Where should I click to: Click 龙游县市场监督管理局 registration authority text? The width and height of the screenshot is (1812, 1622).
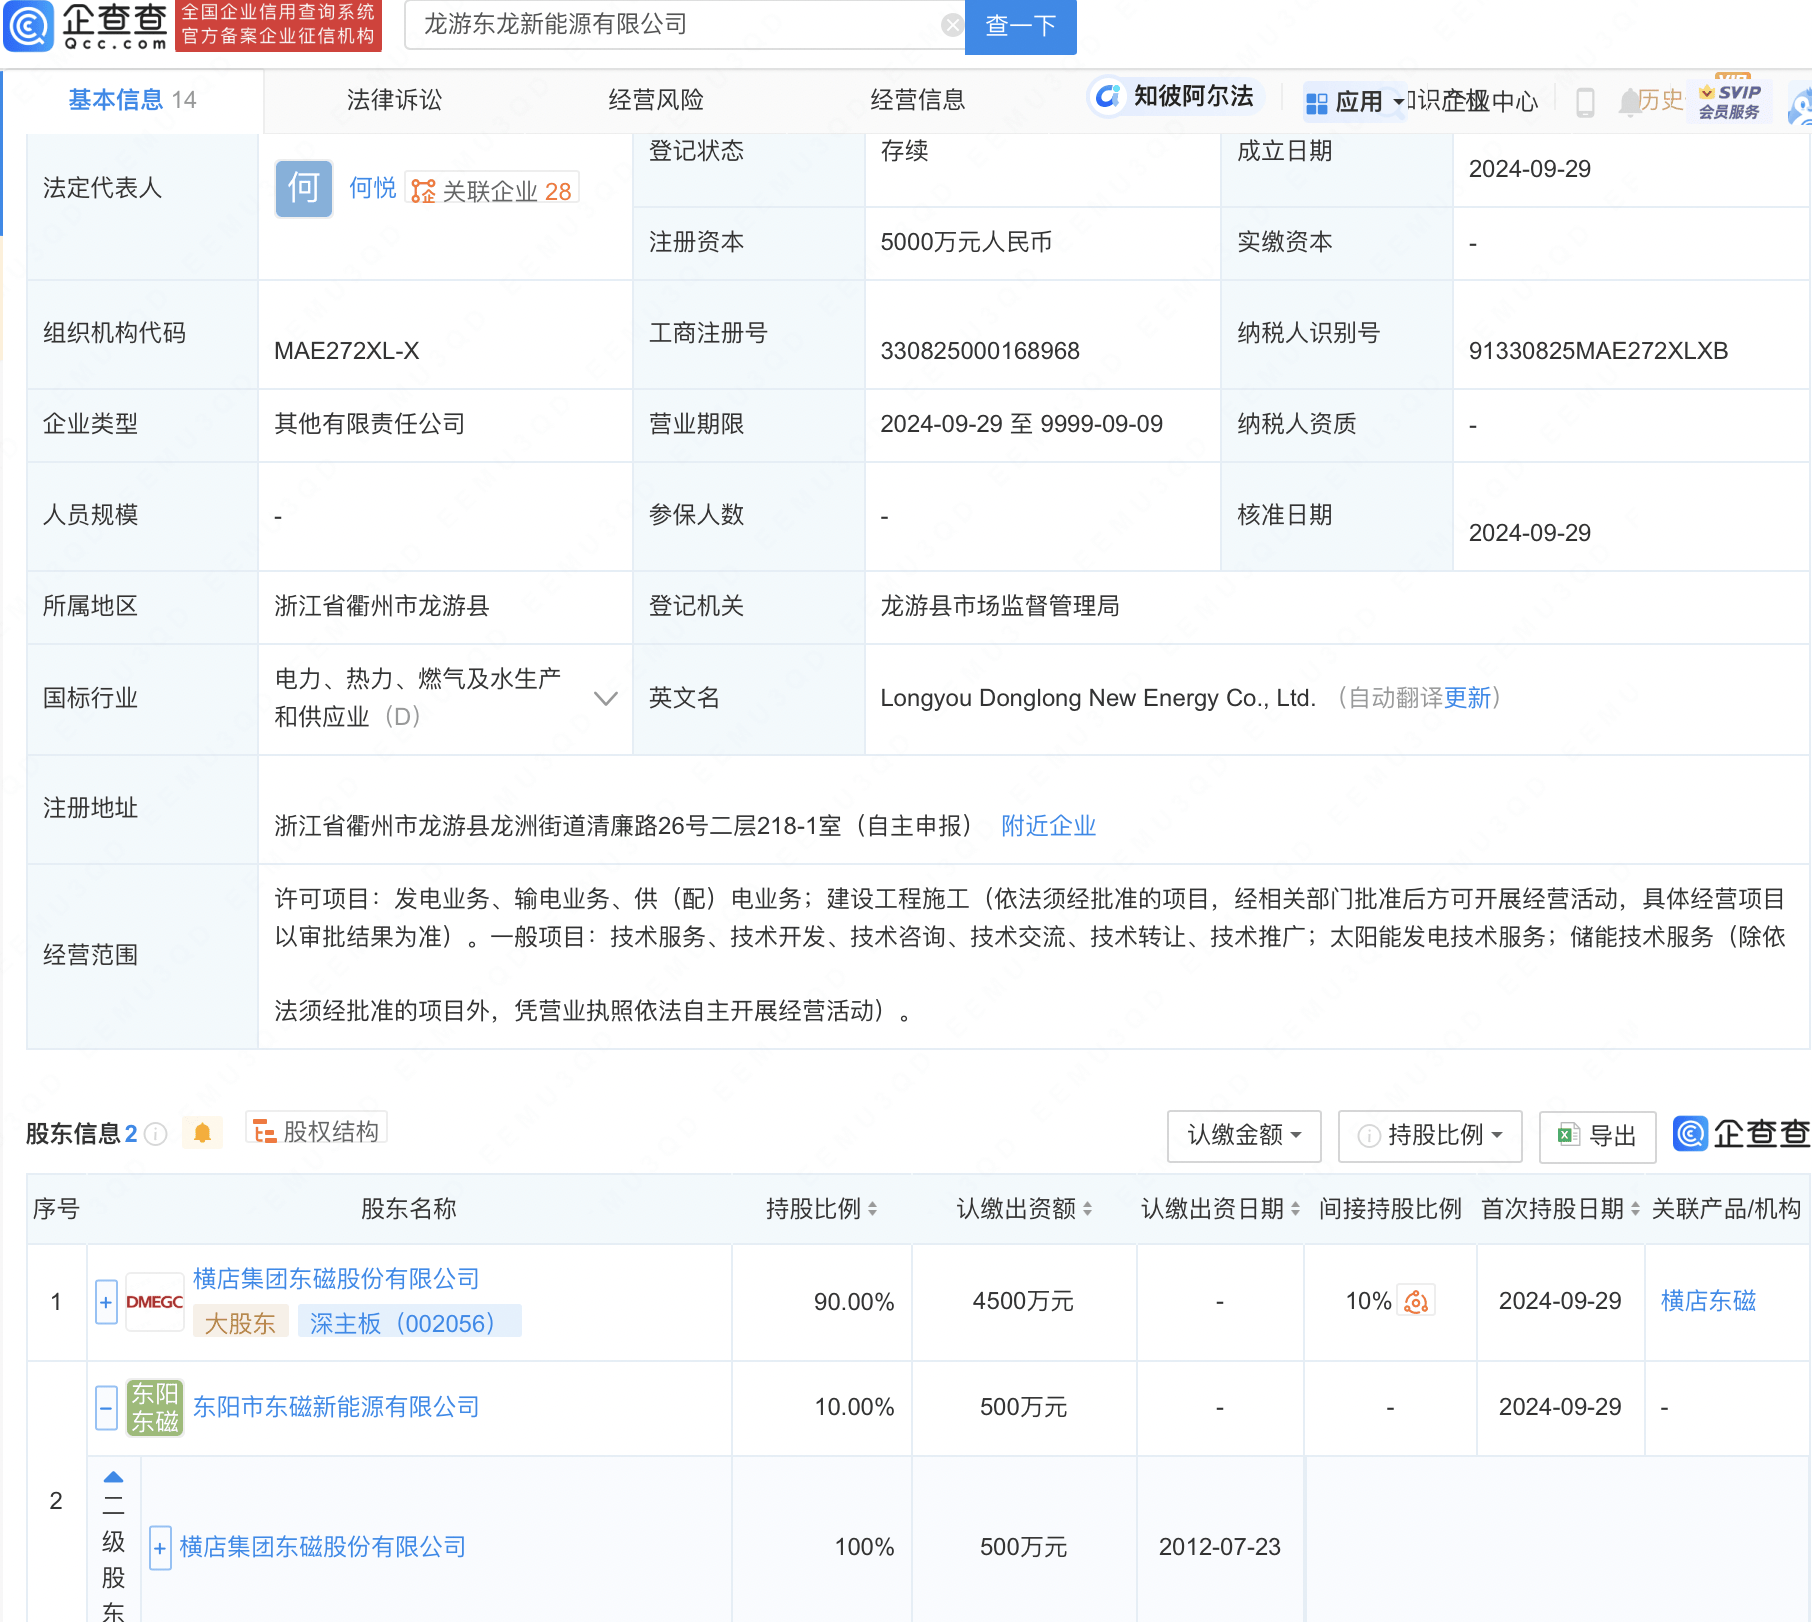click(1000, 606)
